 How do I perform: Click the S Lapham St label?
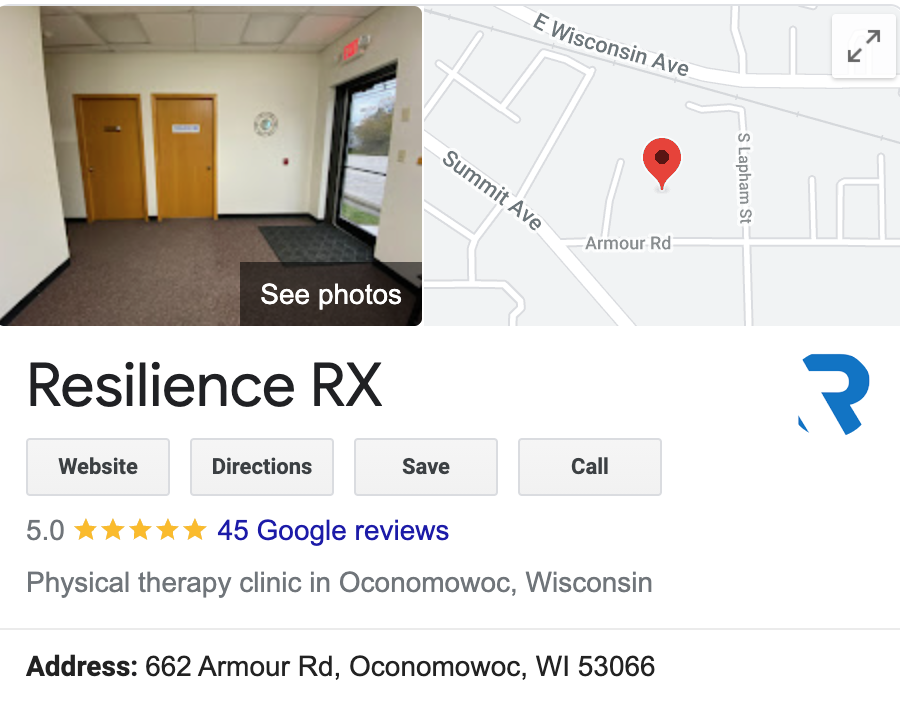click(x=744, y=178)
